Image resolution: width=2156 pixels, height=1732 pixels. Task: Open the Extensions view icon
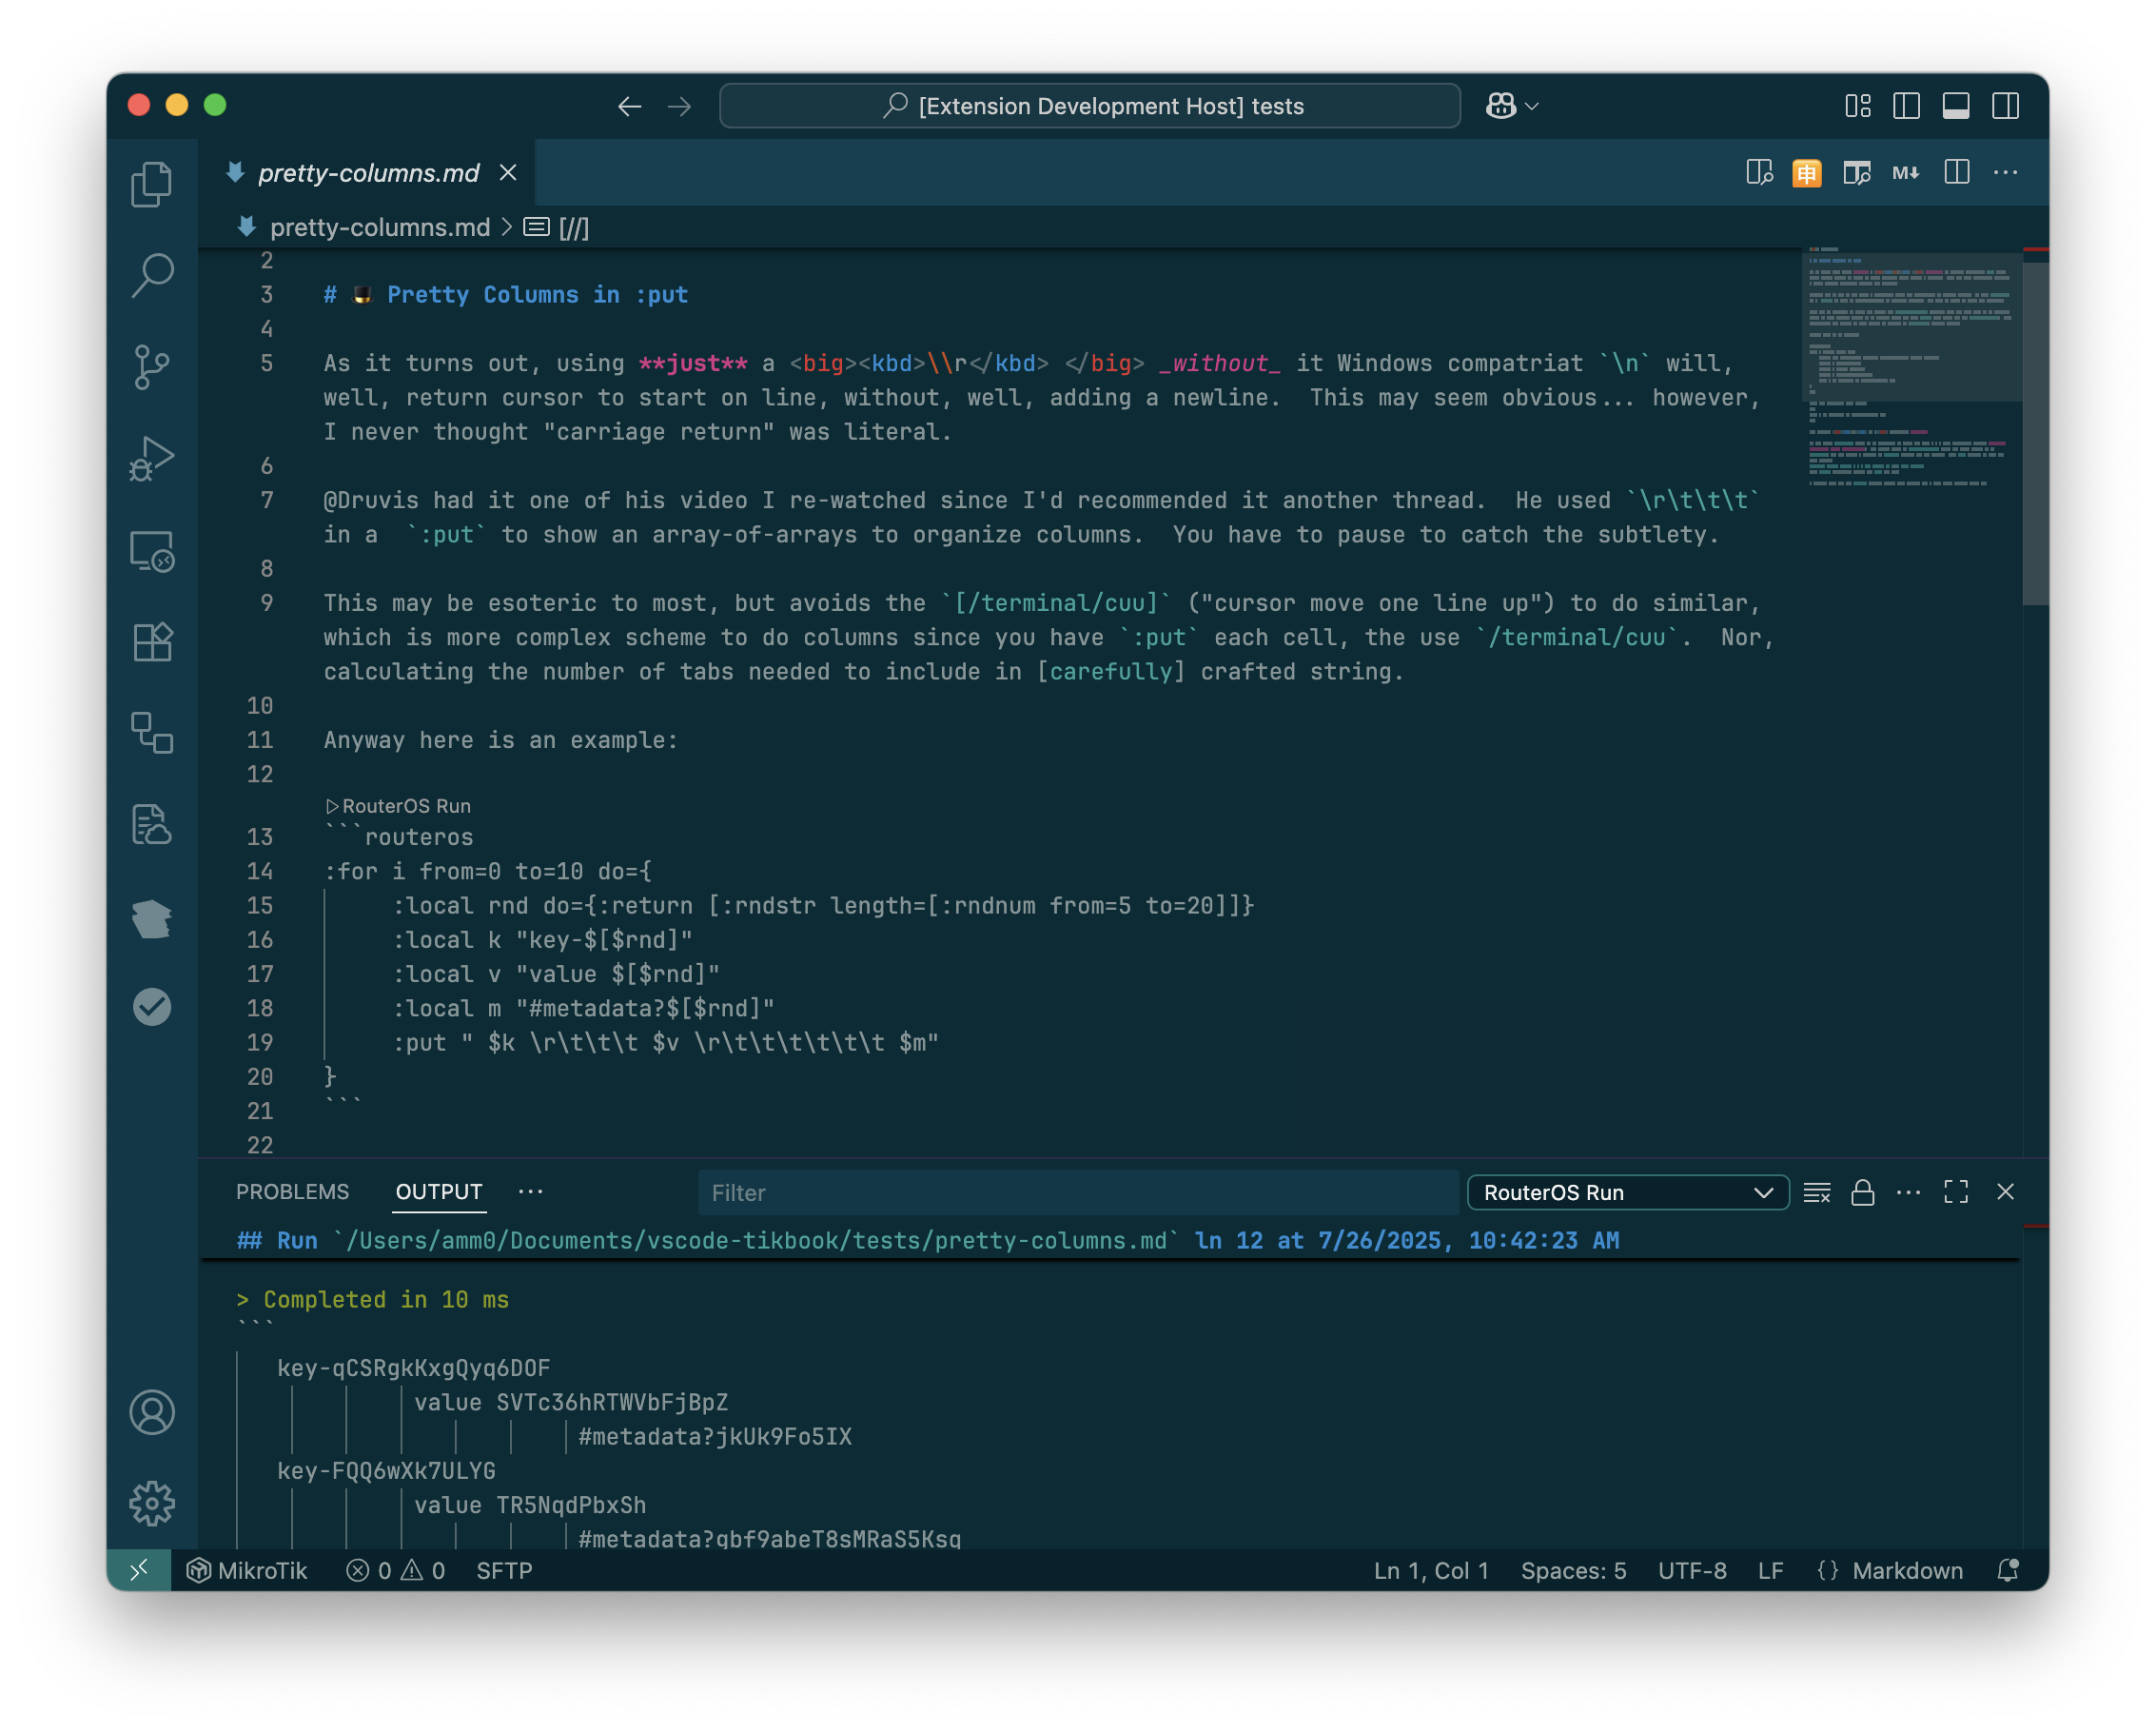[152, 642]
